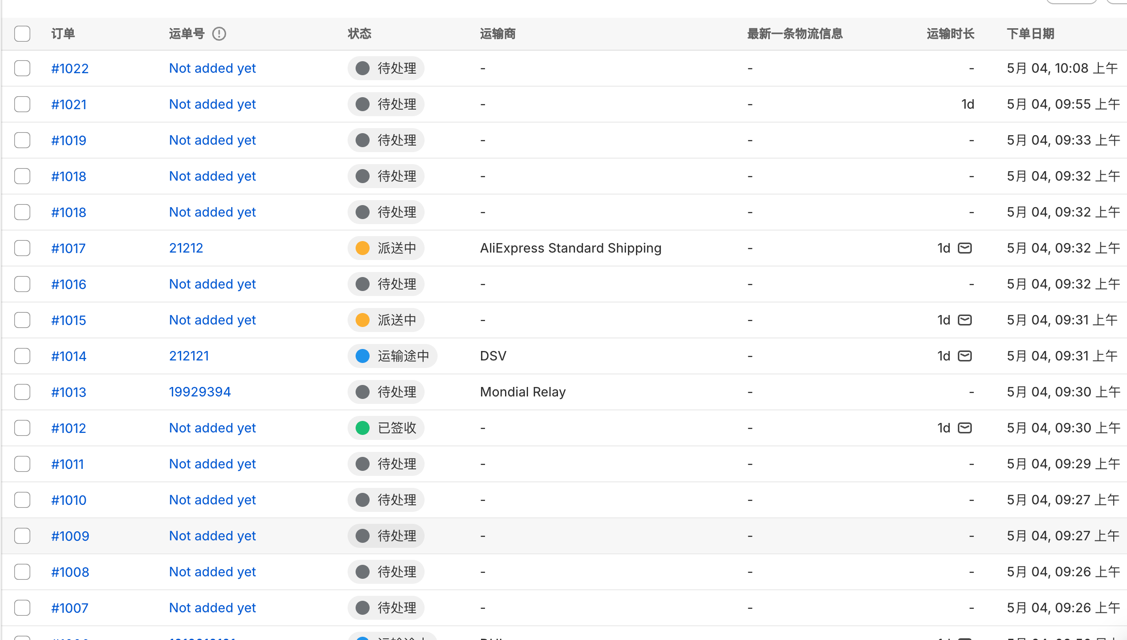Click the 运输途中 status badge of order #1014

(392, 356)
